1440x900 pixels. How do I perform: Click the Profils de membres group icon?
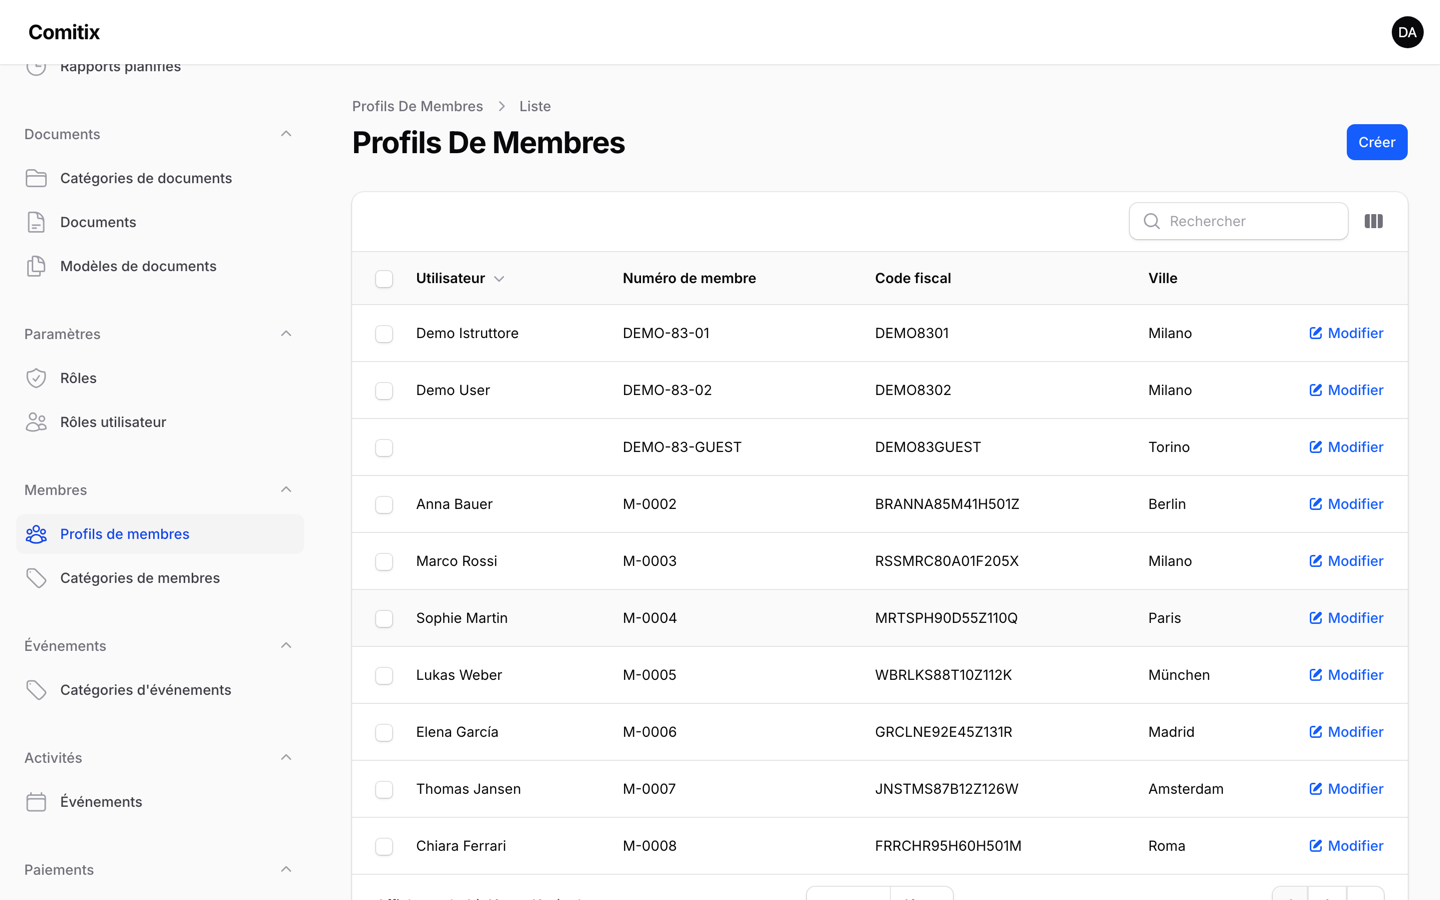coord(36,534)
